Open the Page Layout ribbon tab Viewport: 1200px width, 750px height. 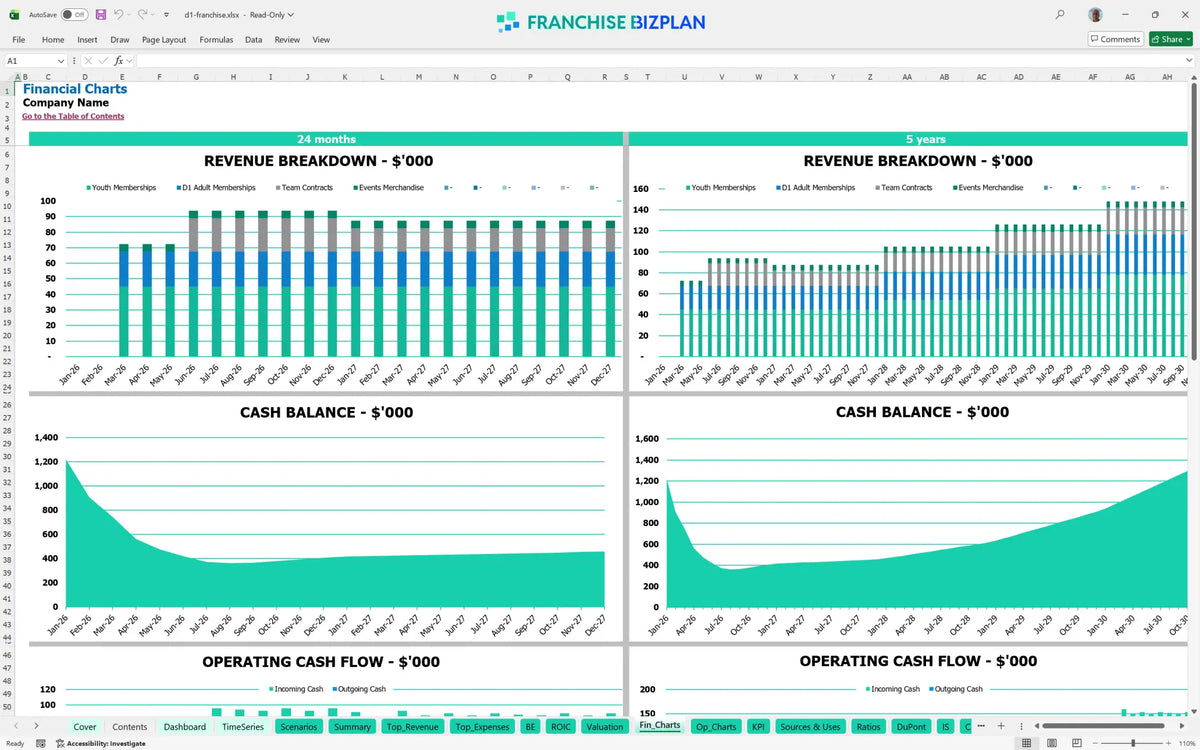(x=164, y=40)
